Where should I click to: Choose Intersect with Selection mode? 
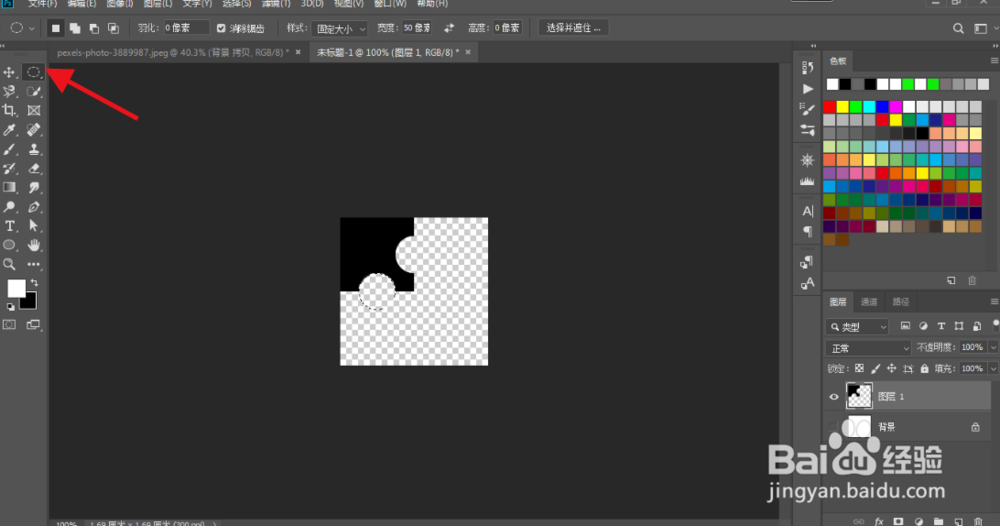pos(113,28)
